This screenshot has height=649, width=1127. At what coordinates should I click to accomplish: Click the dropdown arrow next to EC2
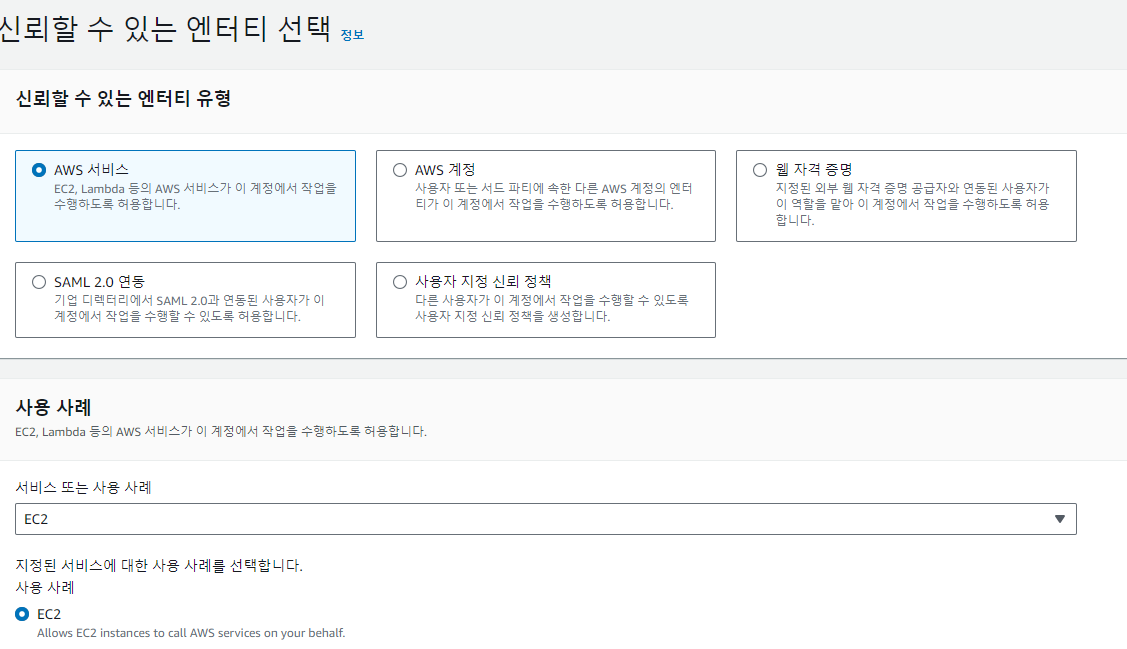click(1059, 519)
